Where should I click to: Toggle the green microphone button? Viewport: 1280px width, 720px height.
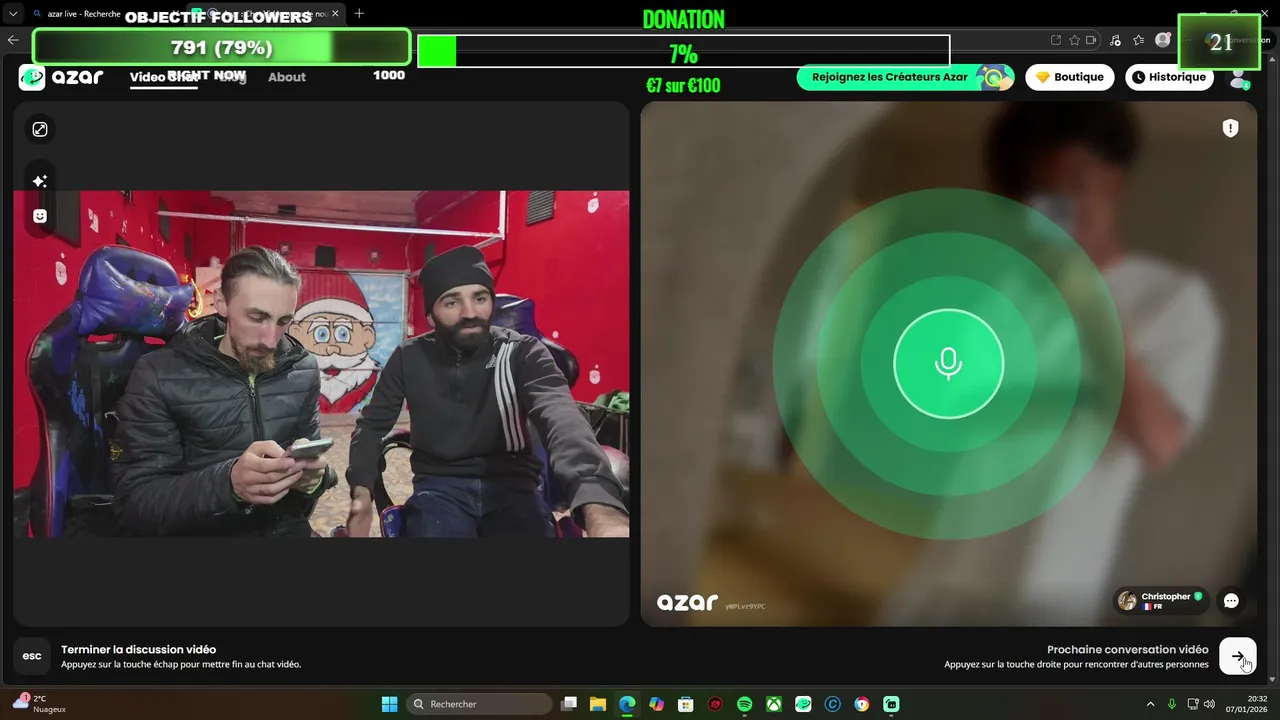[948, 364]
